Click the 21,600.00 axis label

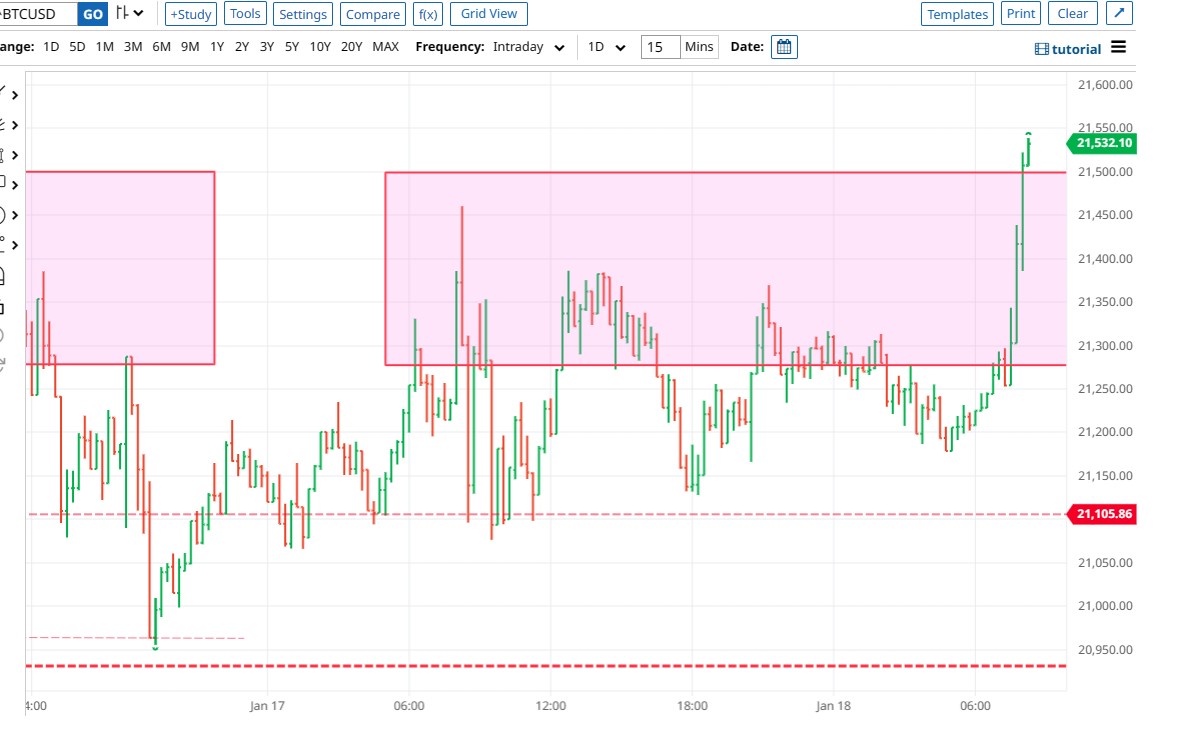coord(1105,85)
